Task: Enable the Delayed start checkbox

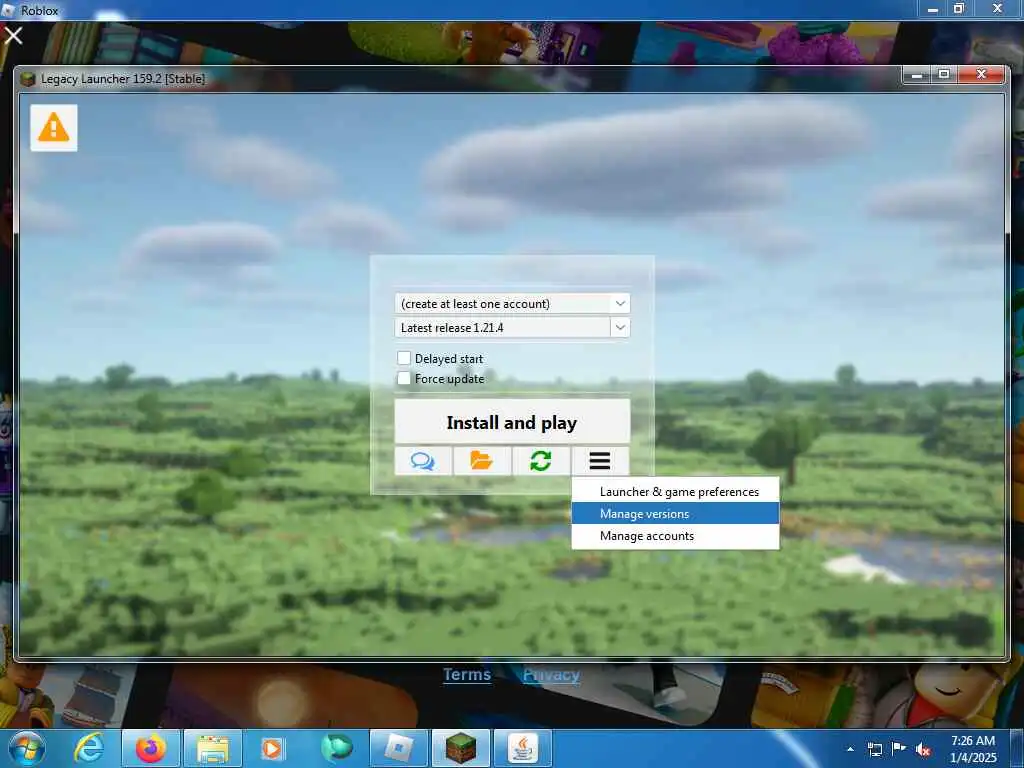Action: click(404, 358)
